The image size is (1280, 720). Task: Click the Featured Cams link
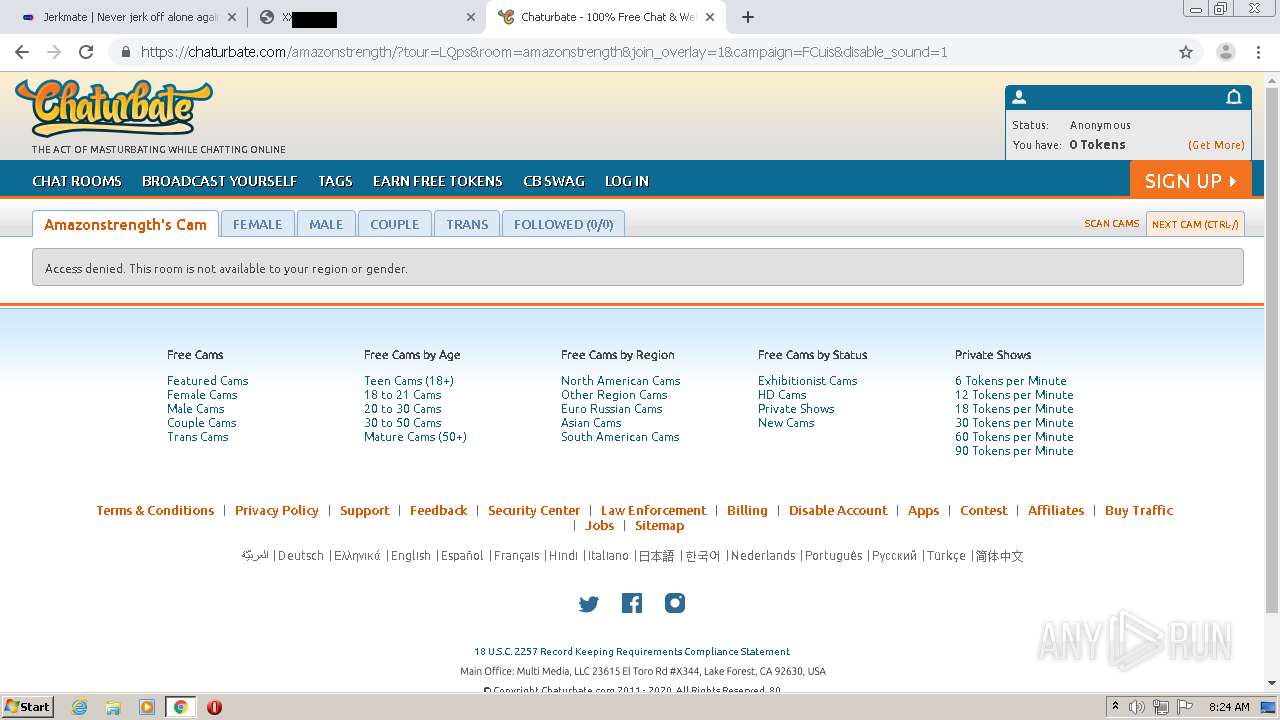click(x=208, y=381)
